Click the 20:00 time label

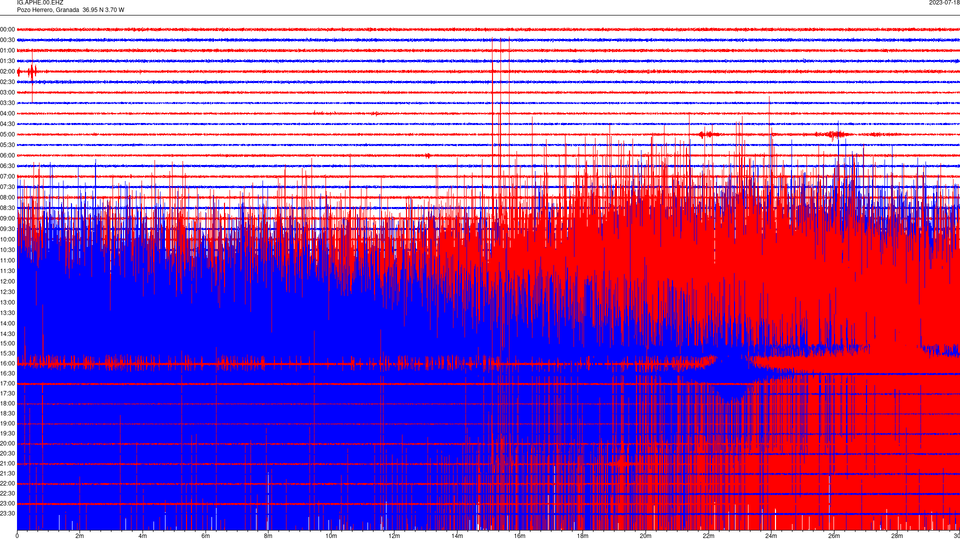(7, 444)
